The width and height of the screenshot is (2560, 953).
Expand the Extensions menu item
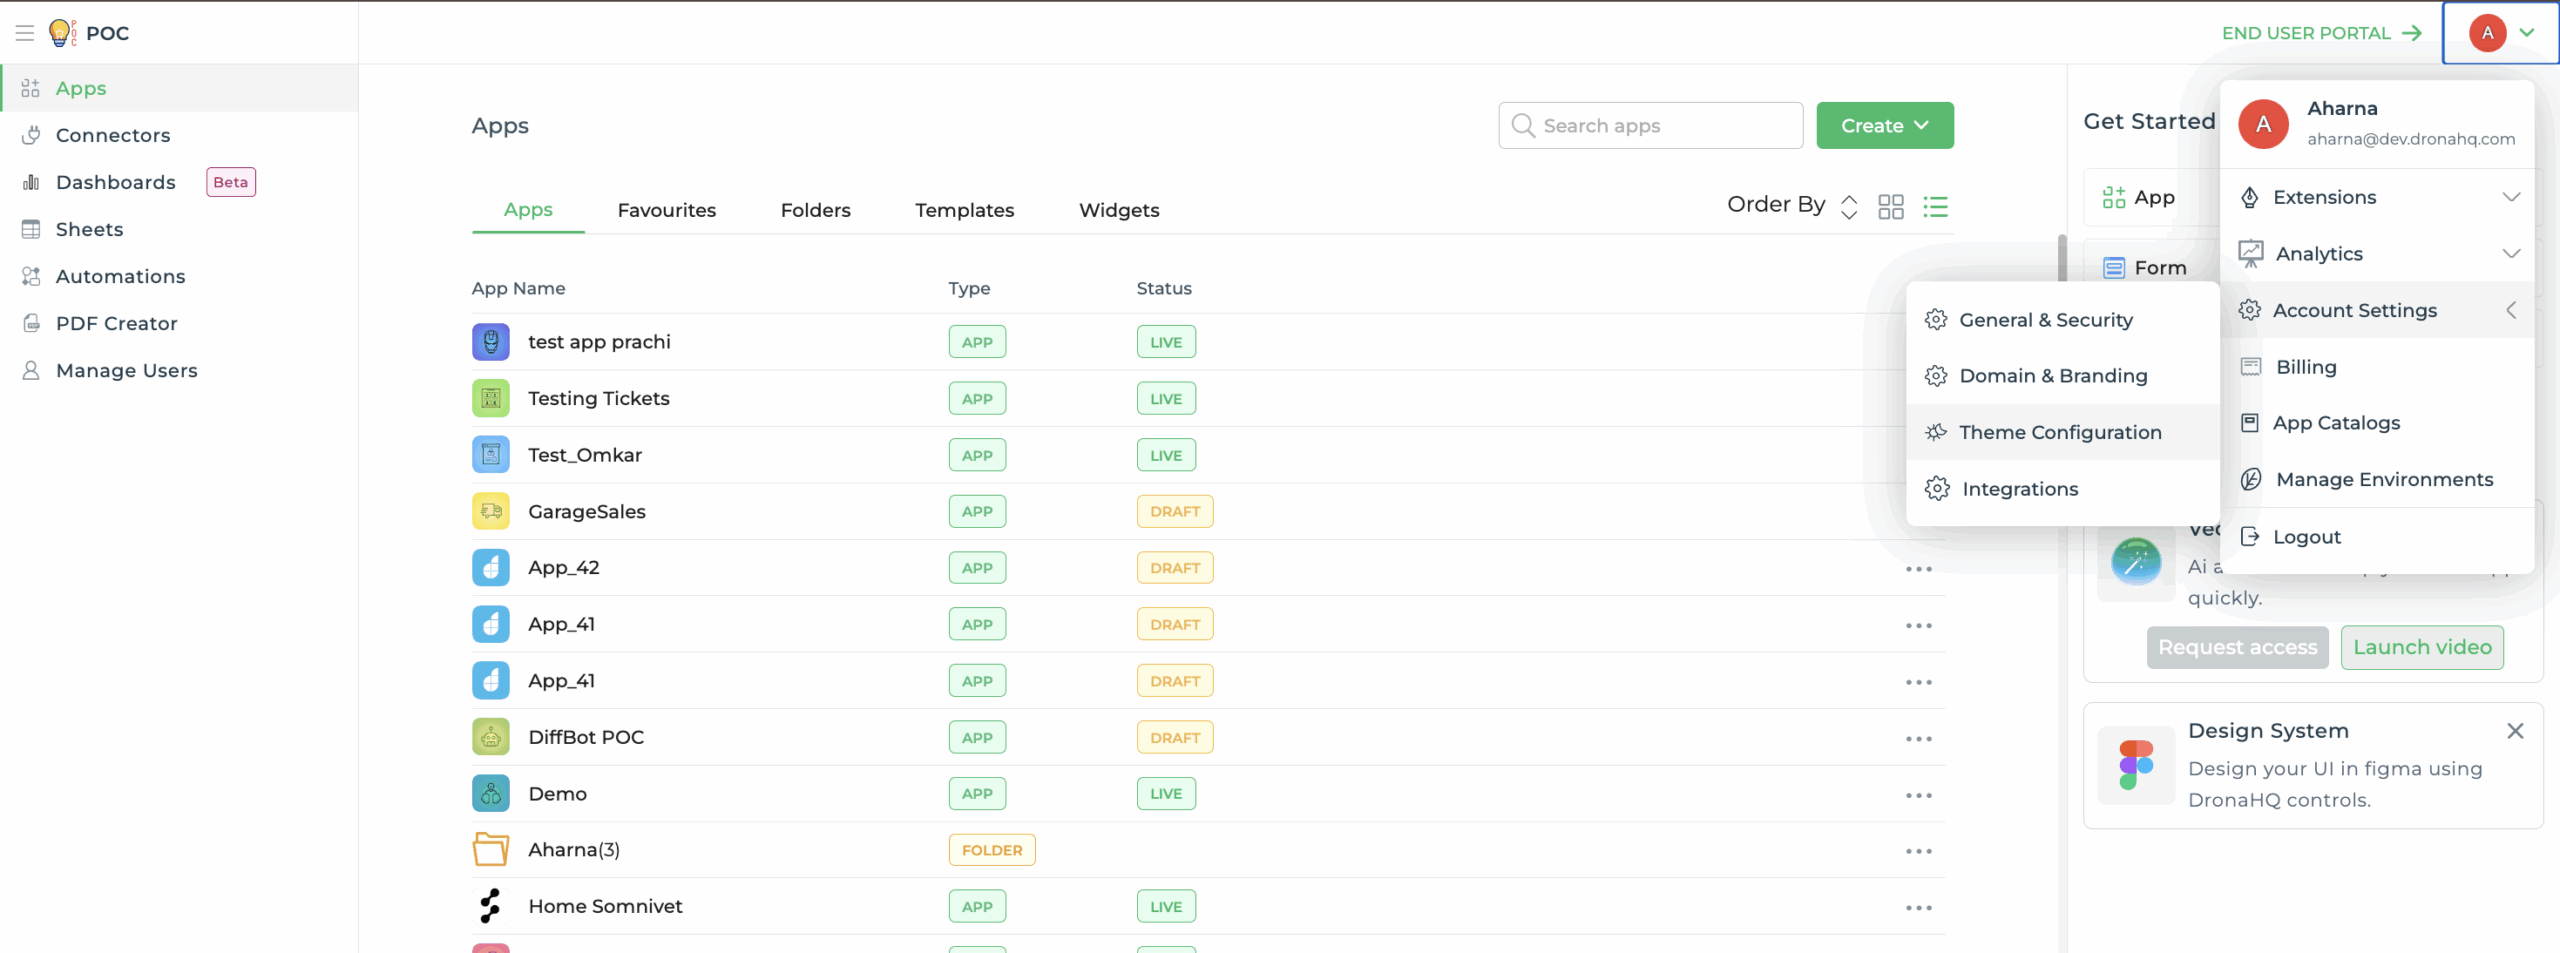2324,197
